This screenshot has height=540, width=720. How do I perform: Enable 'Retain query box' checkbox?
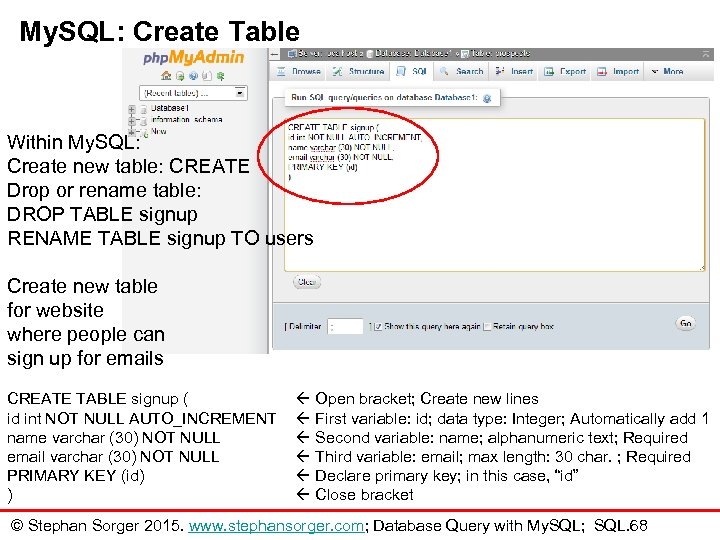488,327
